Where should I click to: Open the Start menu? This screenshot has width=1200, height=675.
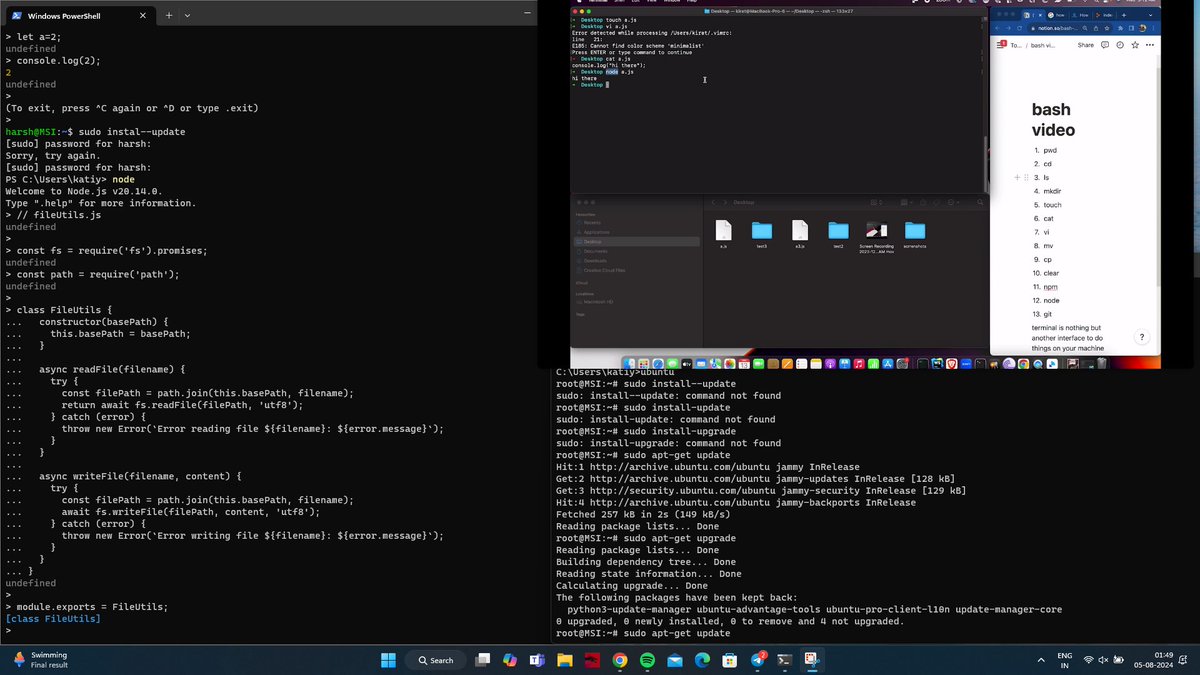pyautogui.click(x=388, y=660)
